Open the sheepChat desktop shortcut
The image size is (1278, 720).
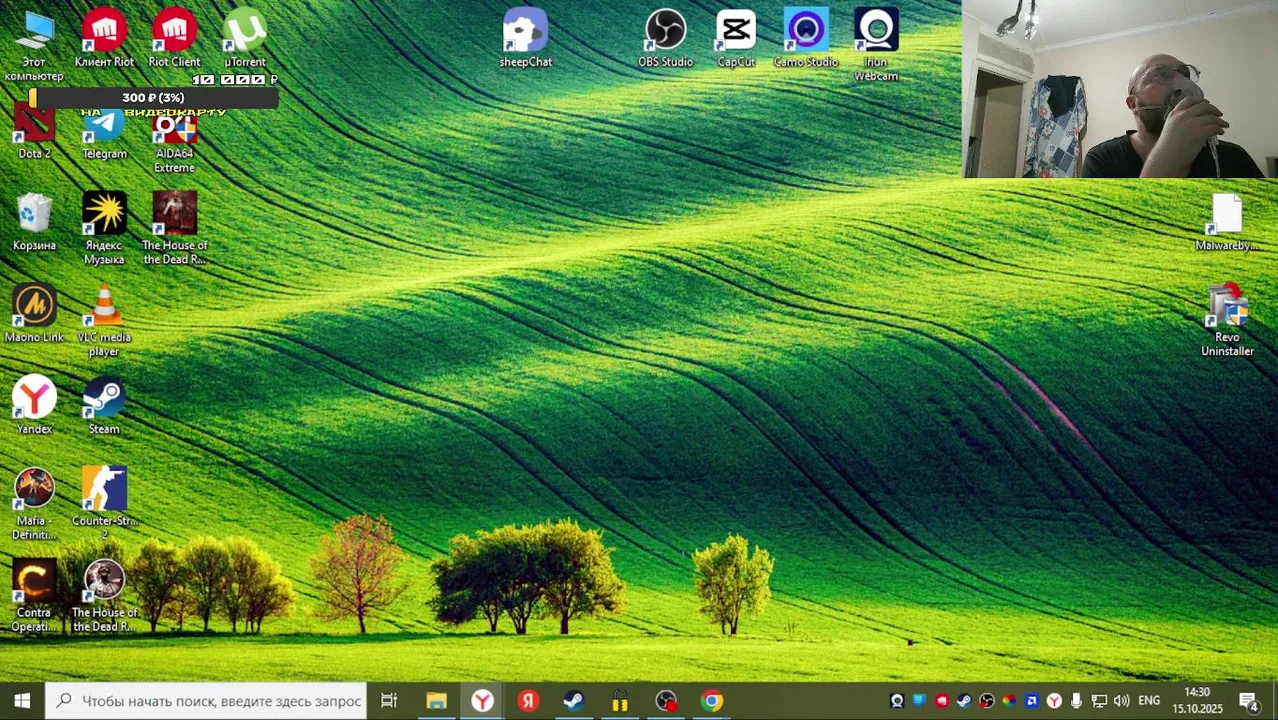click(x=525, y=39)
